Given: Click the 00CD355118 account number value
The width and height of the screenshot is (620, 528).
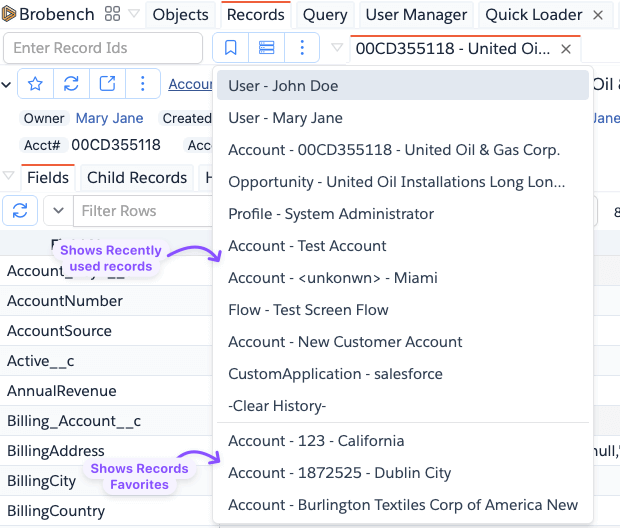Looking at the screenshot, I should (116, 145).
